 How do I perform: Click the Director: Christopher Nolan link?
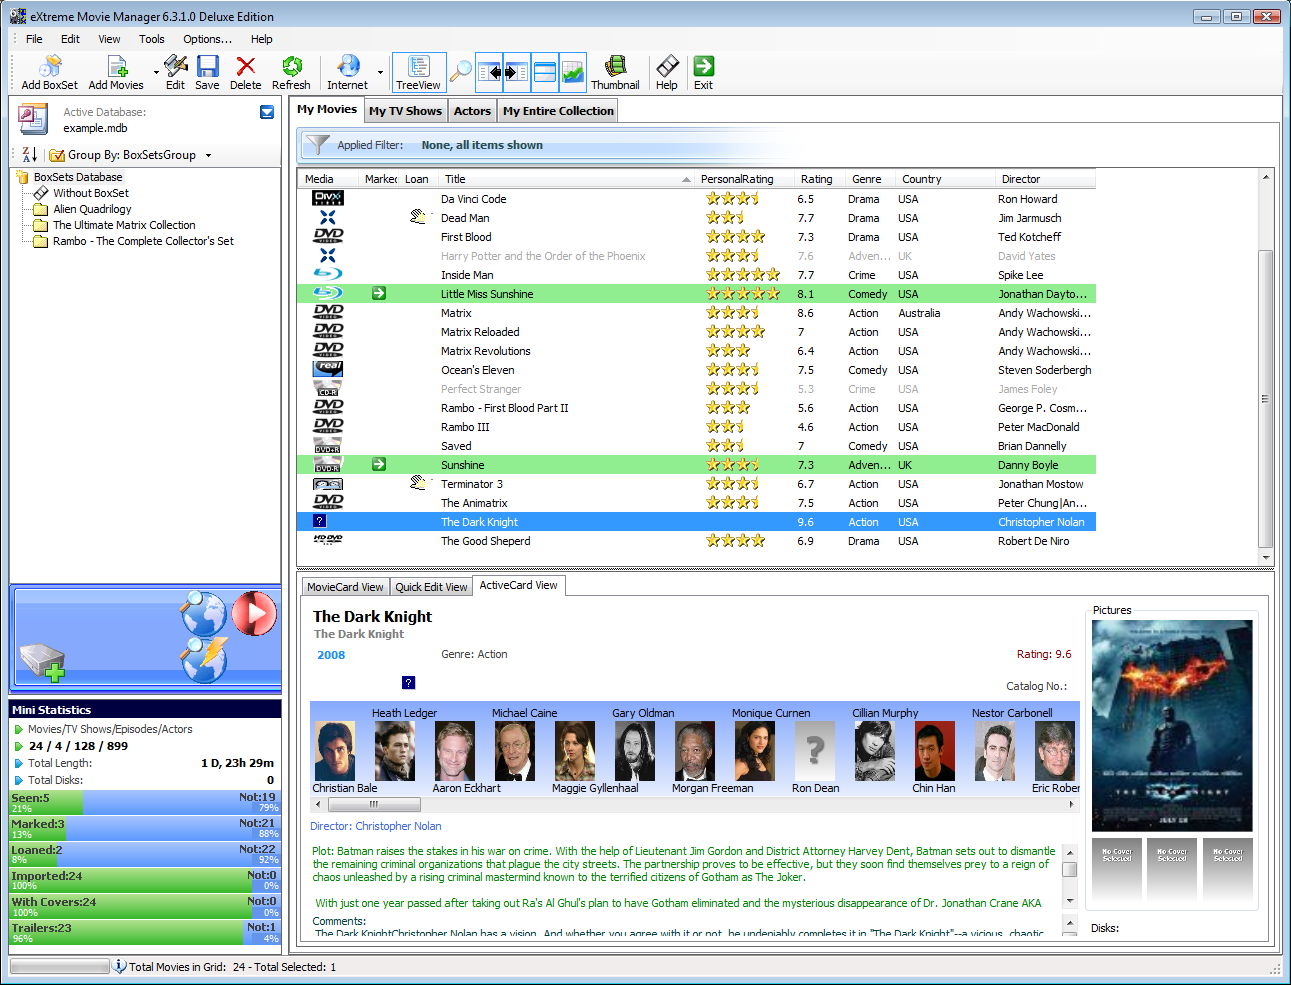(376, 826)
